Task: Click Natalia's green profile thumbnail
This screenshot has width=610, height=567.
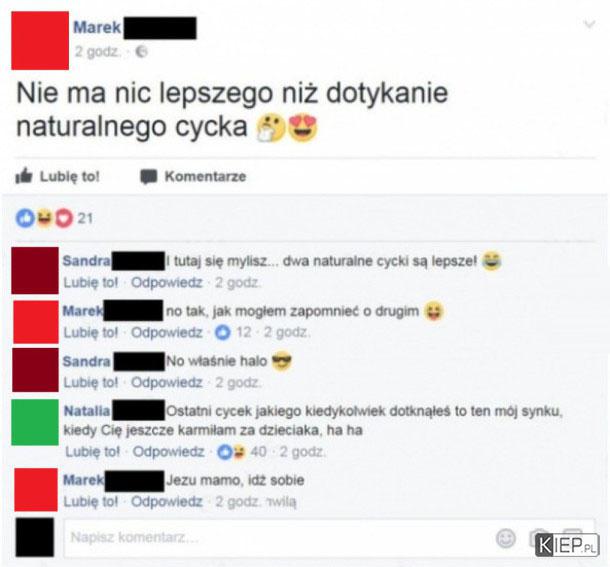Action: [35, 422]
